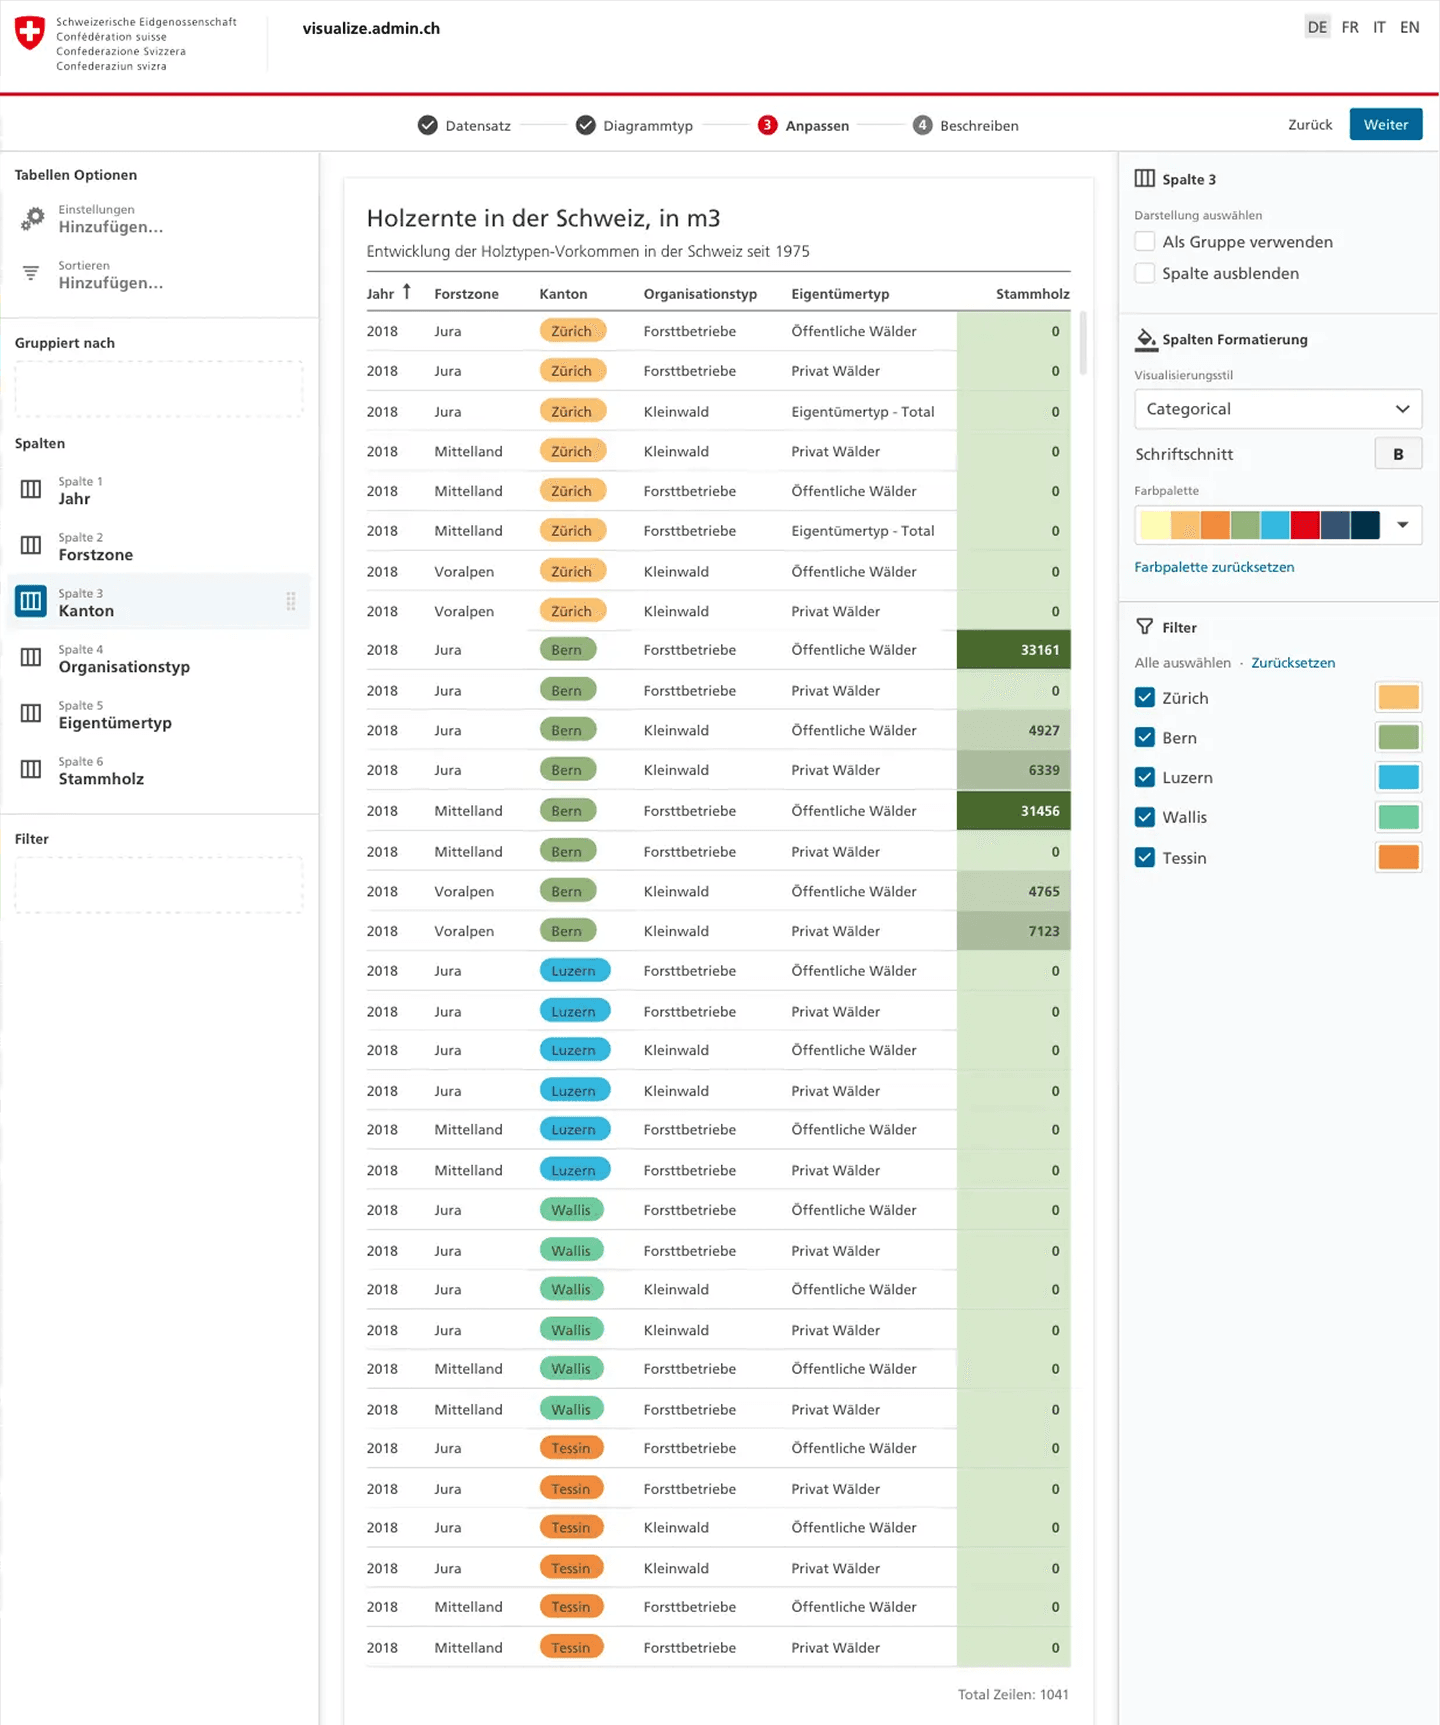Open the Visualisierungsstil Categorical dropdown
Screen dimensions: 1440x1725
[x=1277, y=409]
